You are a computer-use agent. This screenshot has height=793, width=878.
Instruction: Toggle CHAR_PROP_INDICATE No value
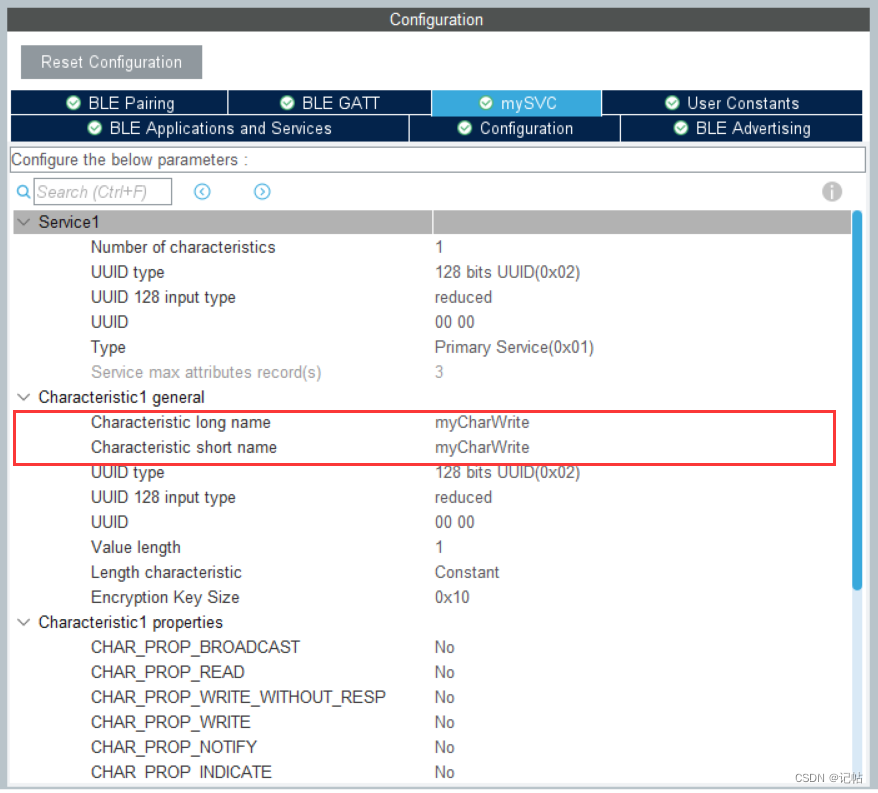pyautogui.click(x=445, y=773)
